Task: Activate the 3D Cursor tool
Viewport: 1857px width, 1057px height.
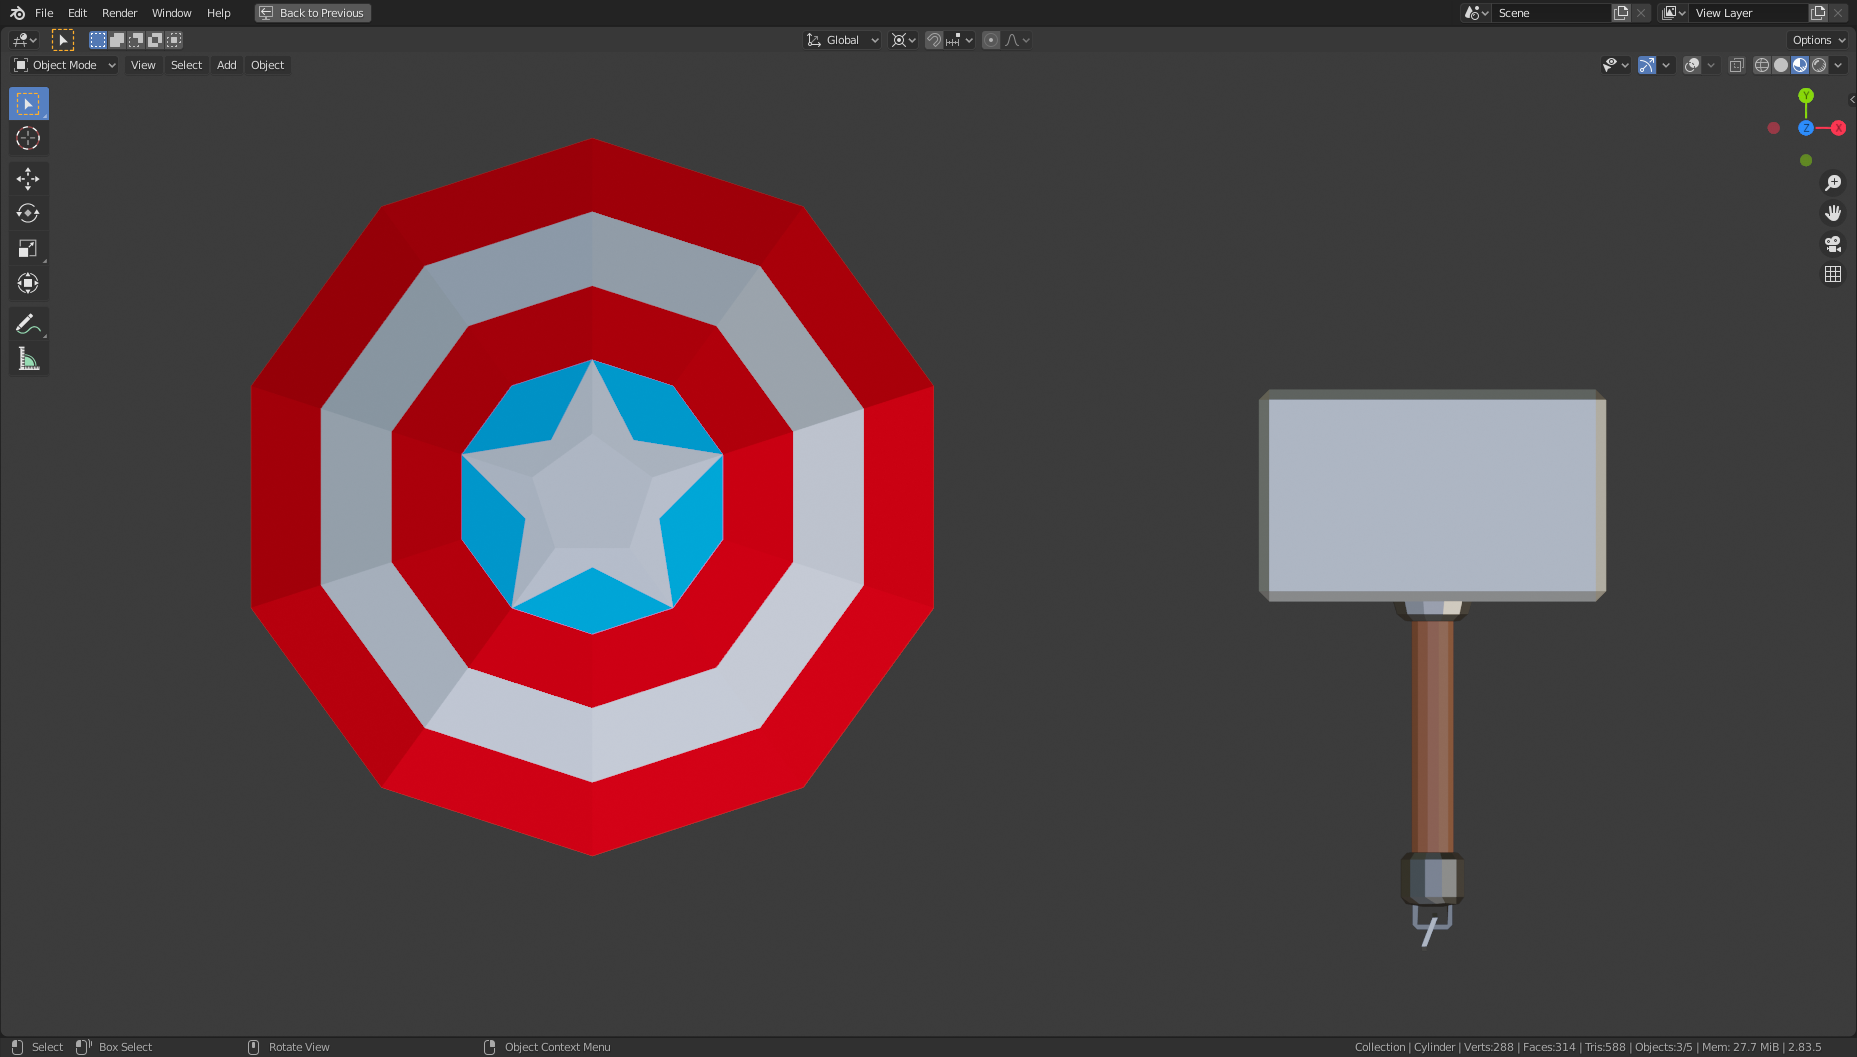Action: [x=28, y=138]
